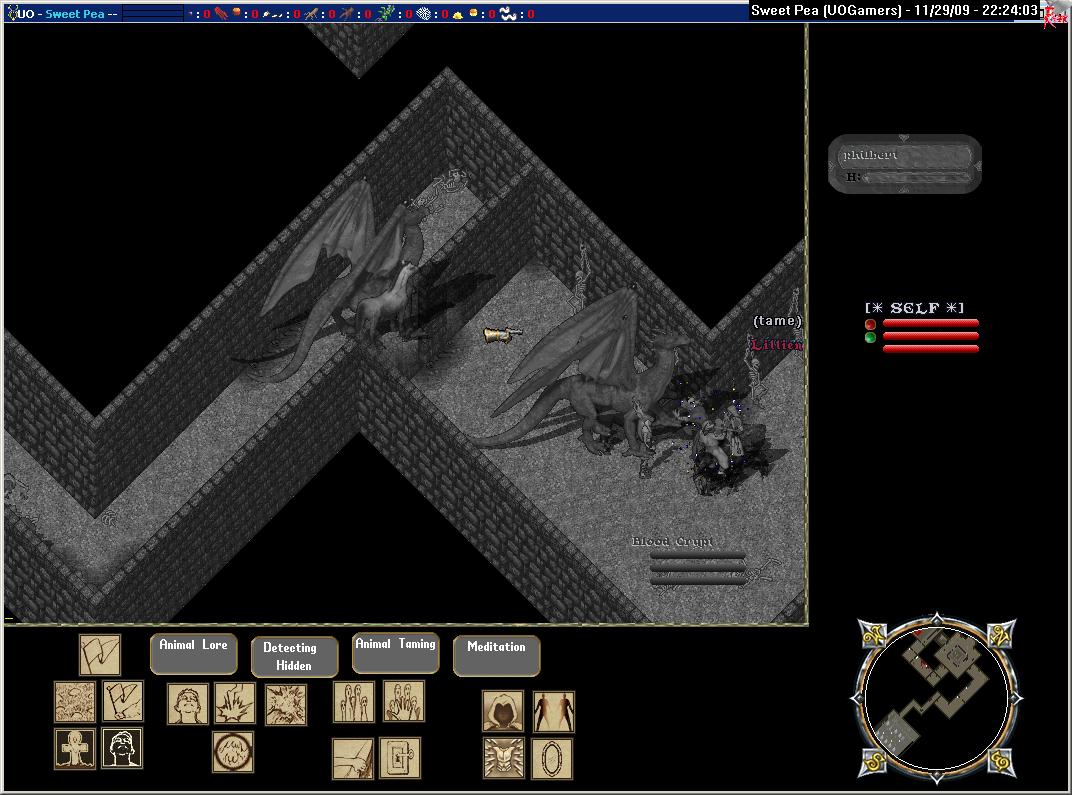Click the Animal Lore skill button
The width and height of the screenshot is (1072, 795).
click(194, 654)
